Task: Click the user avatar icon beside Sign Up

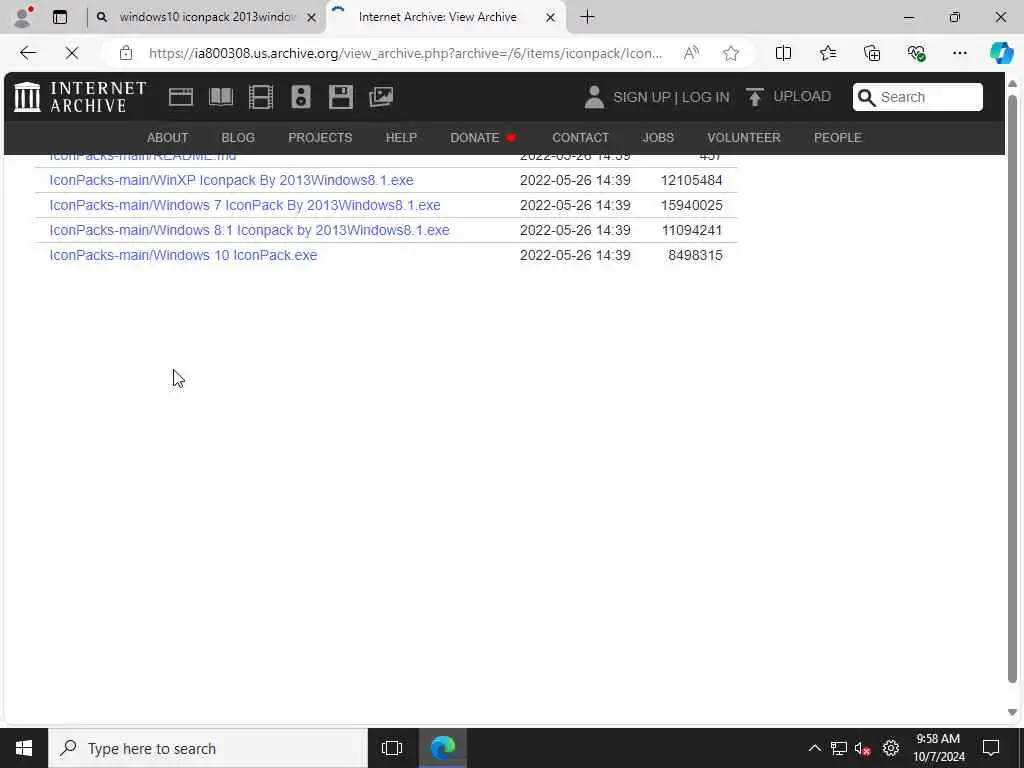Action: pos(594,97)
